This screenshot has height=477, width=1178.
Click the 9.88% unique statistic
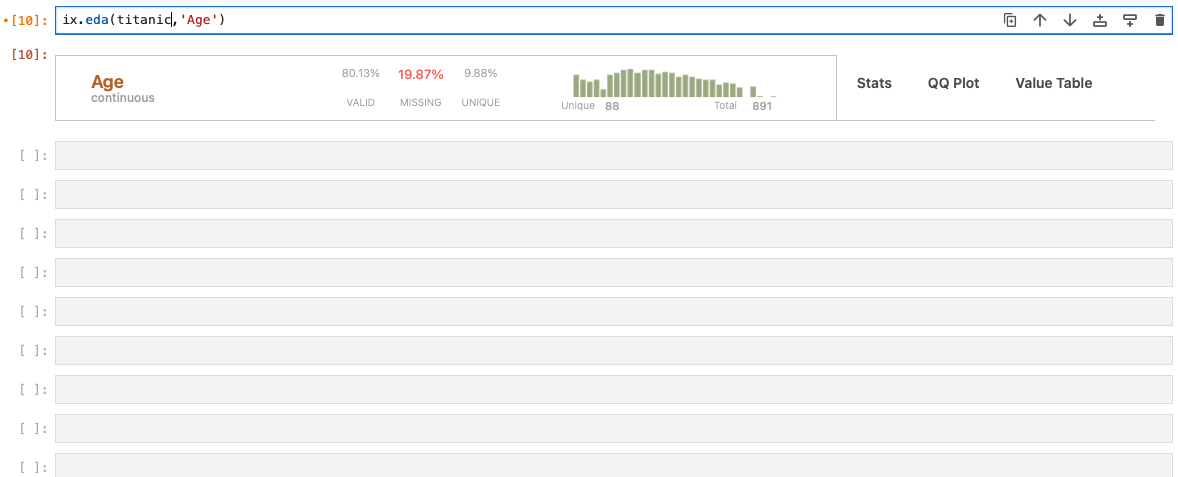tap(480, 74)
